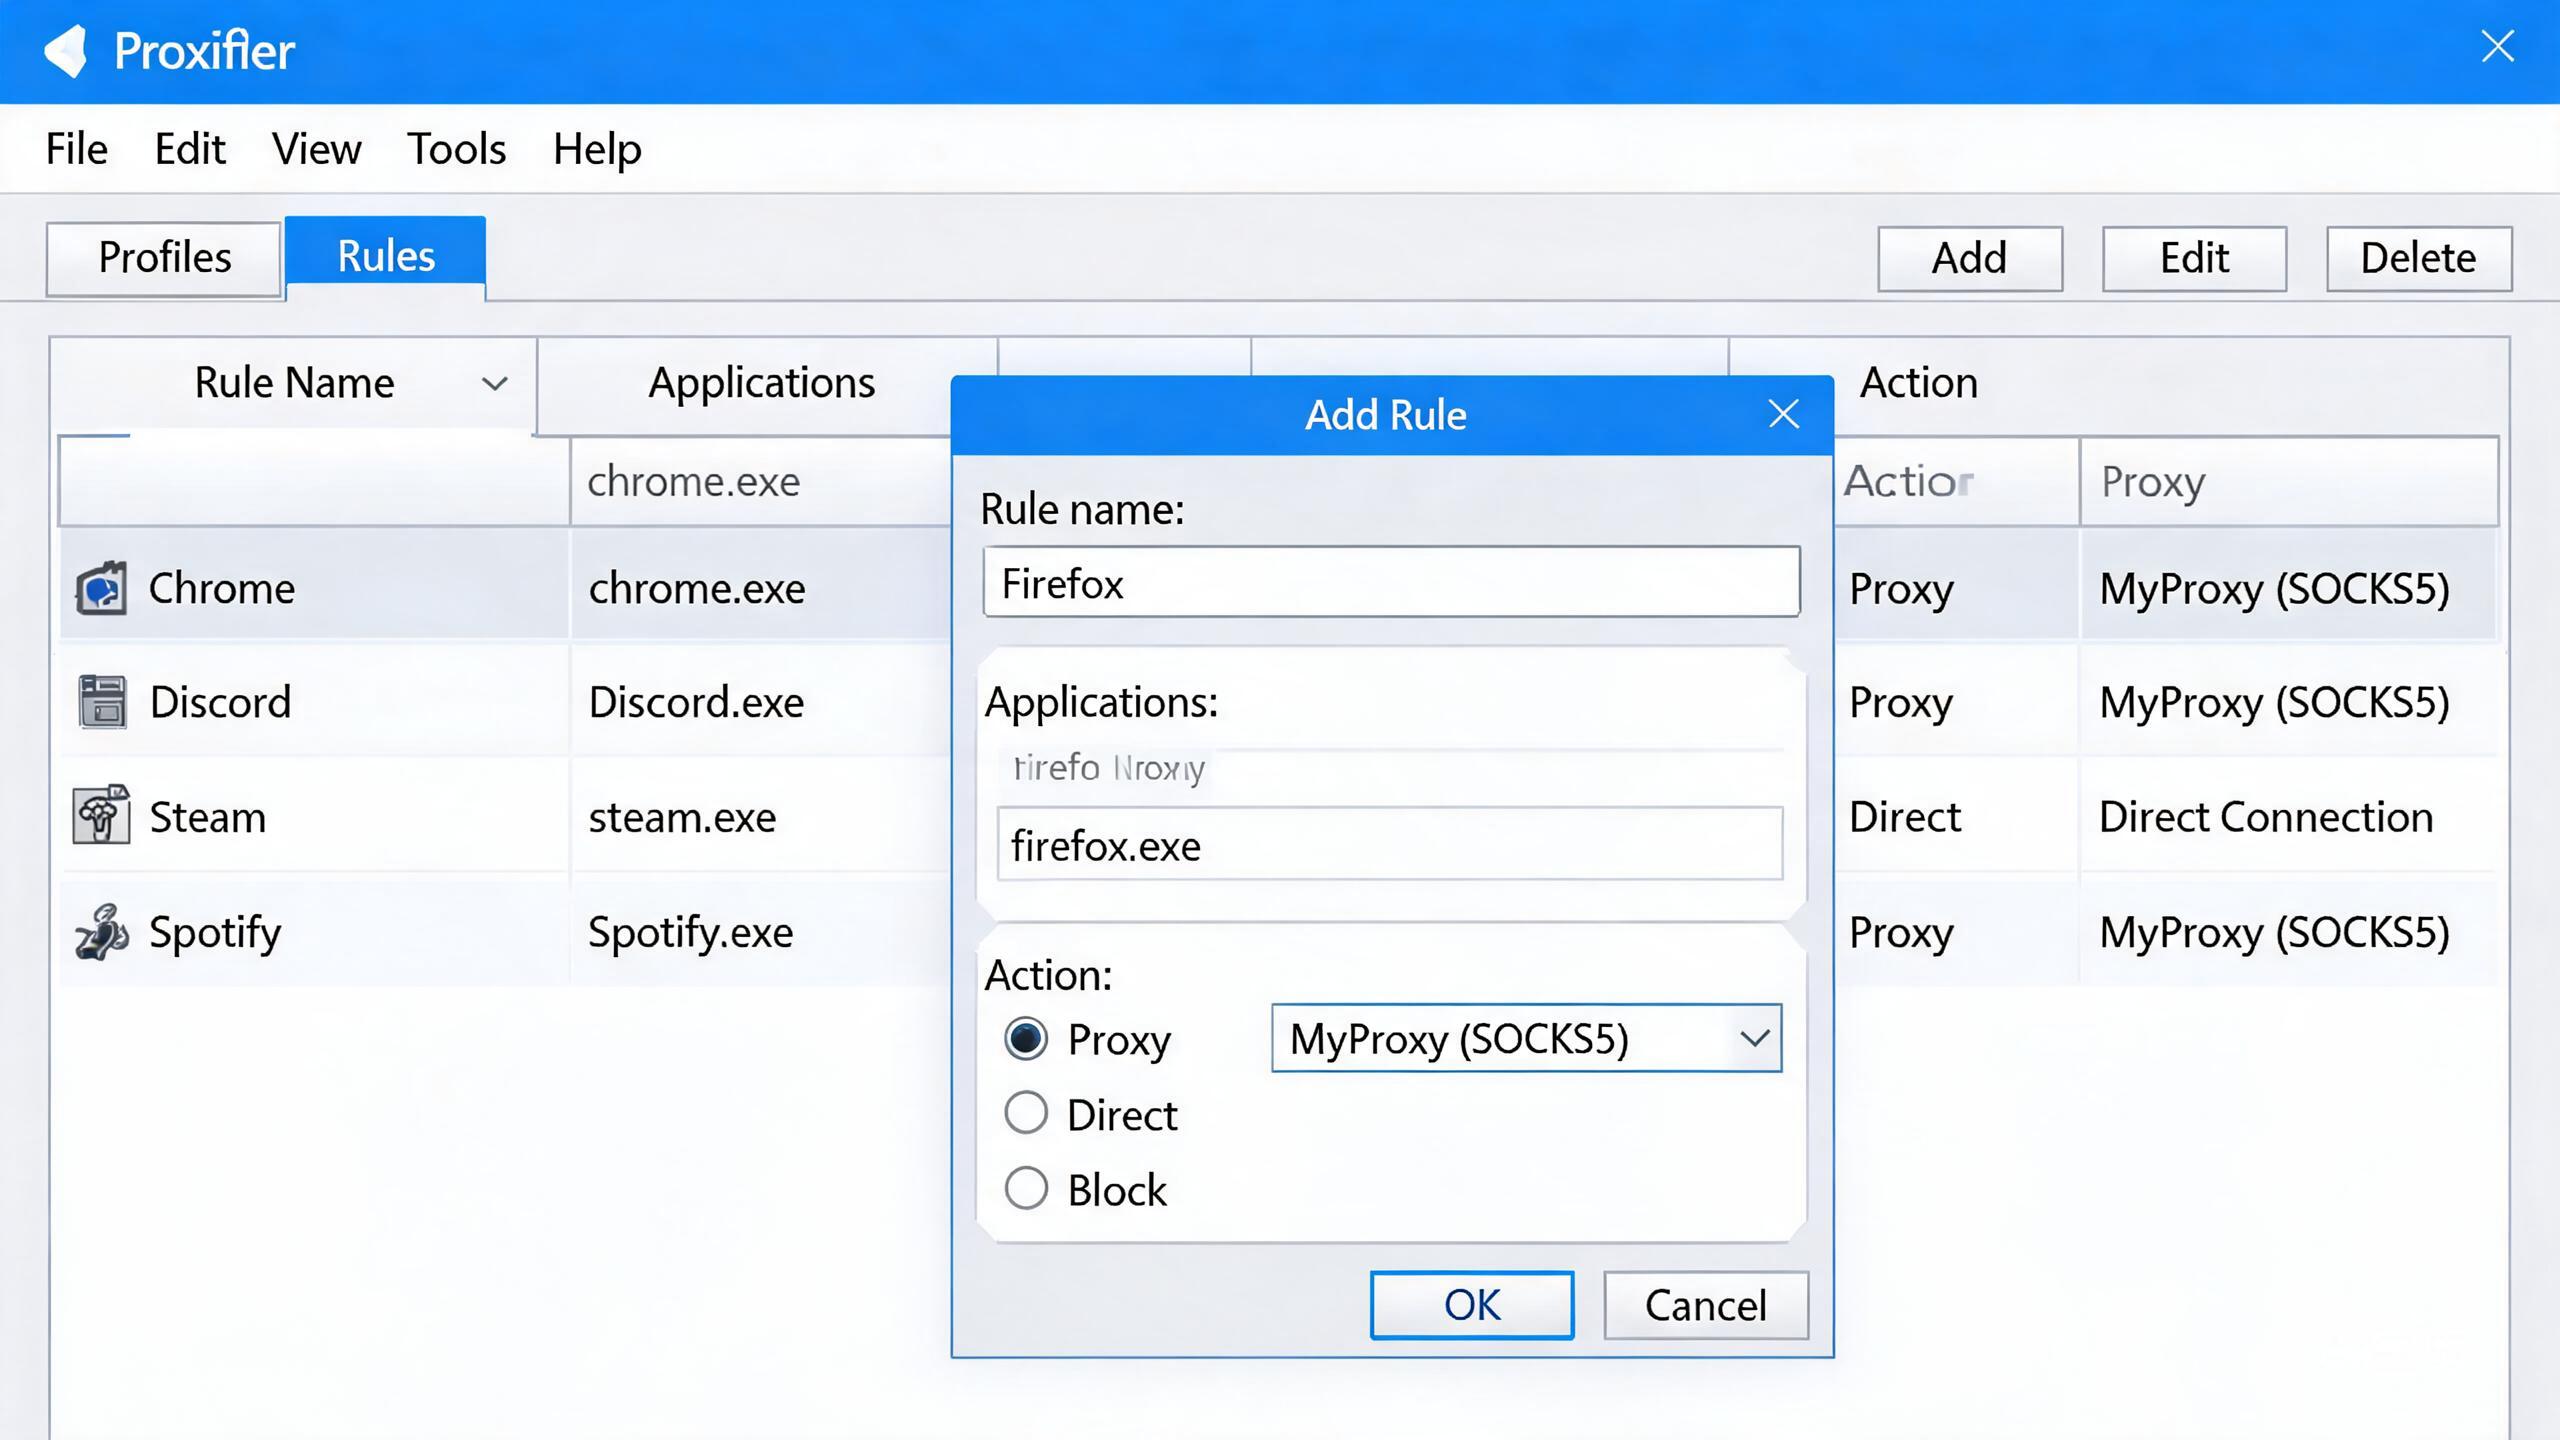Click the Applications column header
Viewport: 2560px width, 1440px height.
[762, 383]
